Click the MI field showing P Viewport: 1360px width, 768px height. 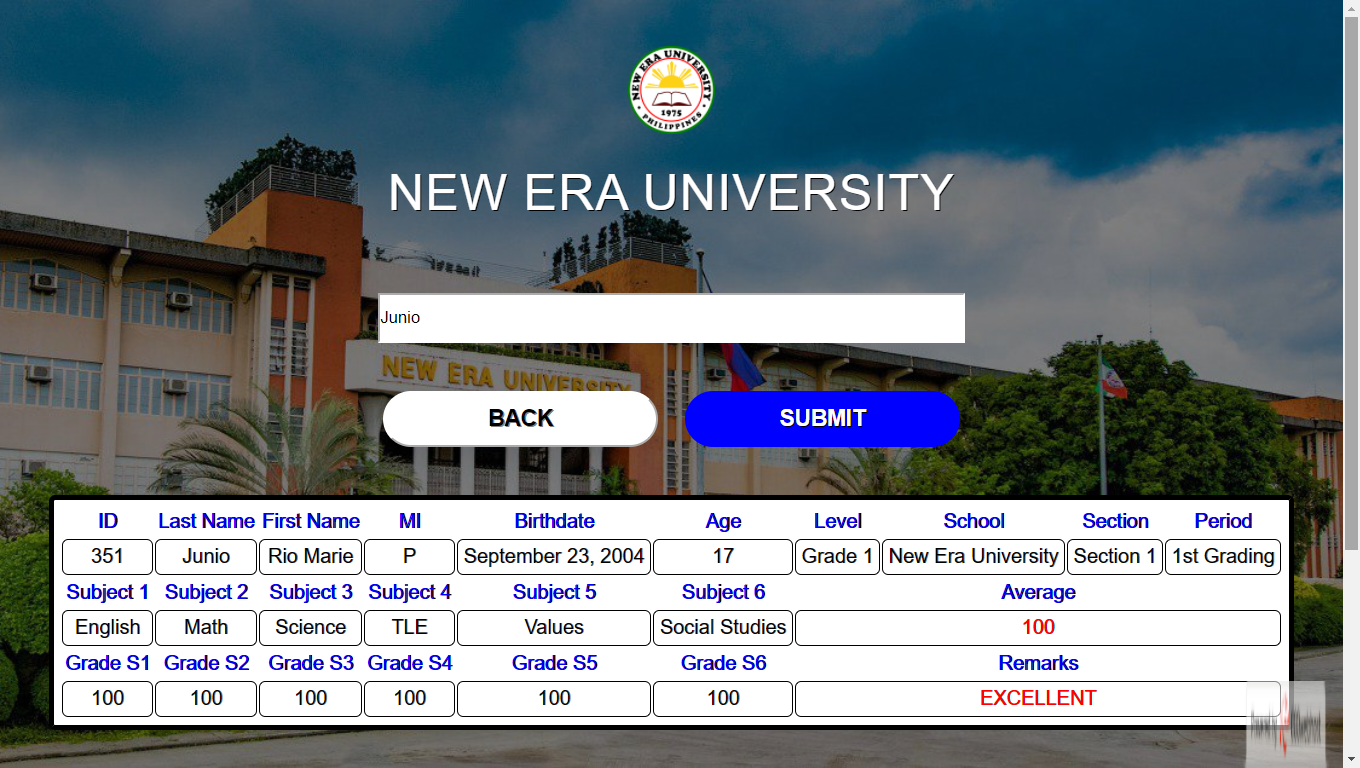[x=409, y=557]
